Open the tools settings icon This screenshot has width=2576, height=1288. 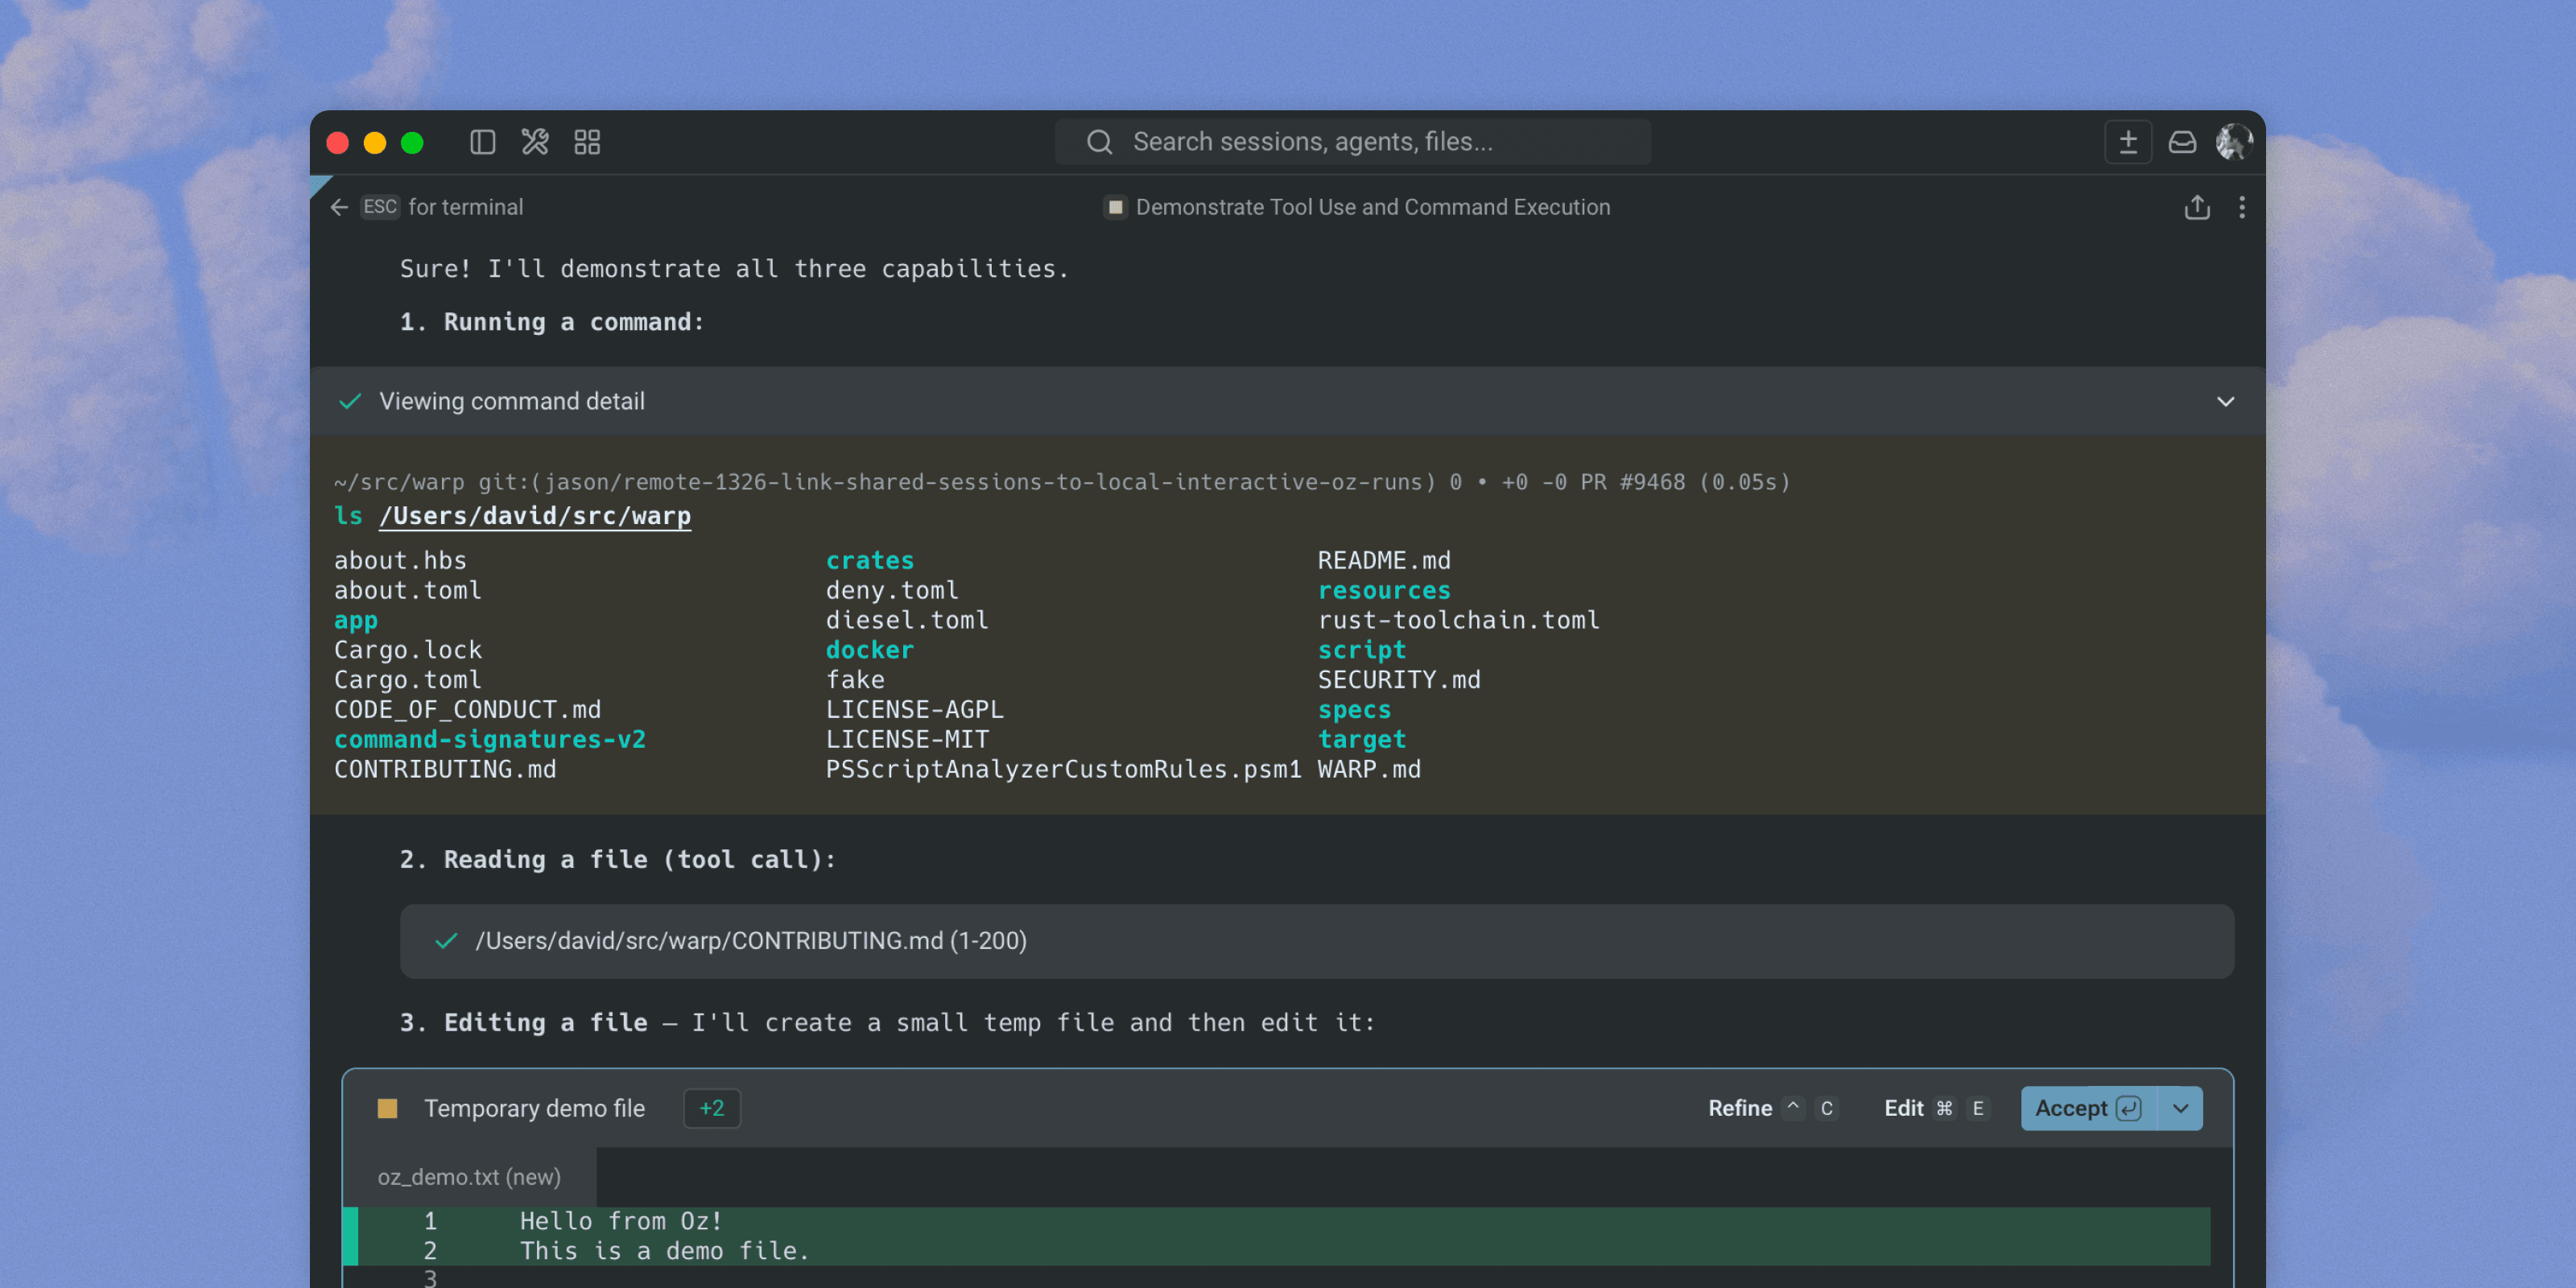(535, 142)
